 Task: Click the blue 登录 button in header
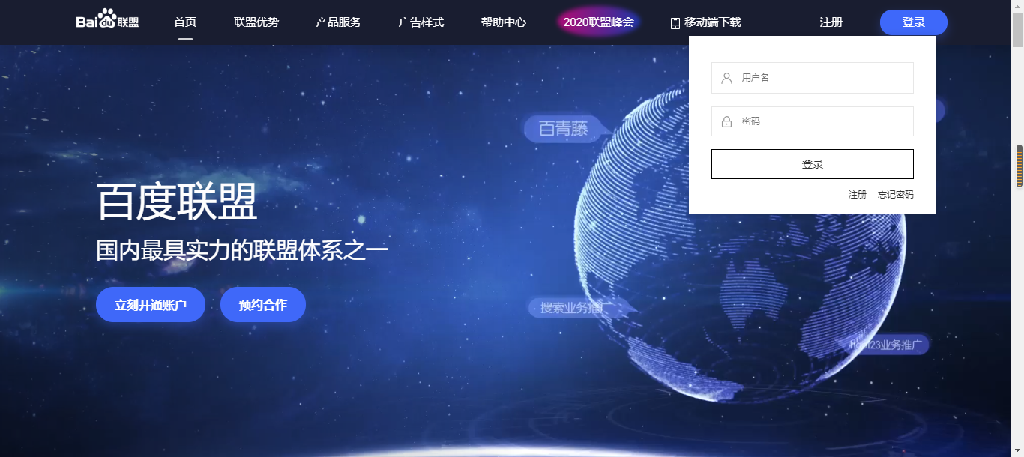[x=914, y=22]
